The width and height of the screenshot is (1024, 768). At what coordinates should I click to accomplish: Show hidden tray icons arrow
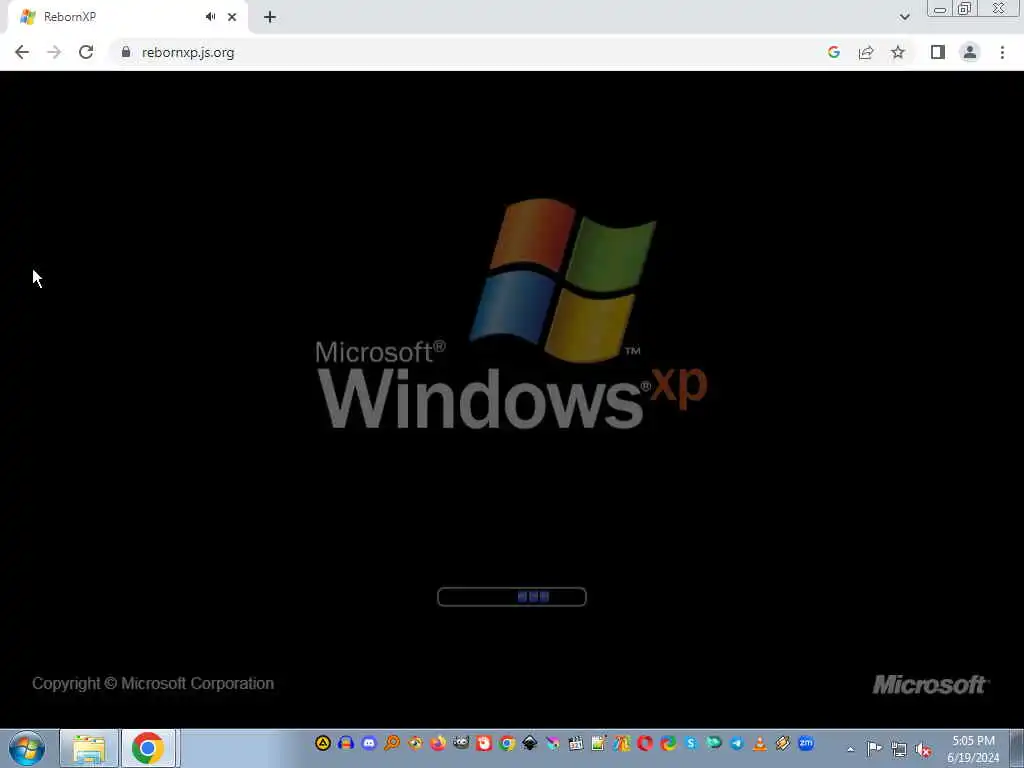click(x=850, y=750)
